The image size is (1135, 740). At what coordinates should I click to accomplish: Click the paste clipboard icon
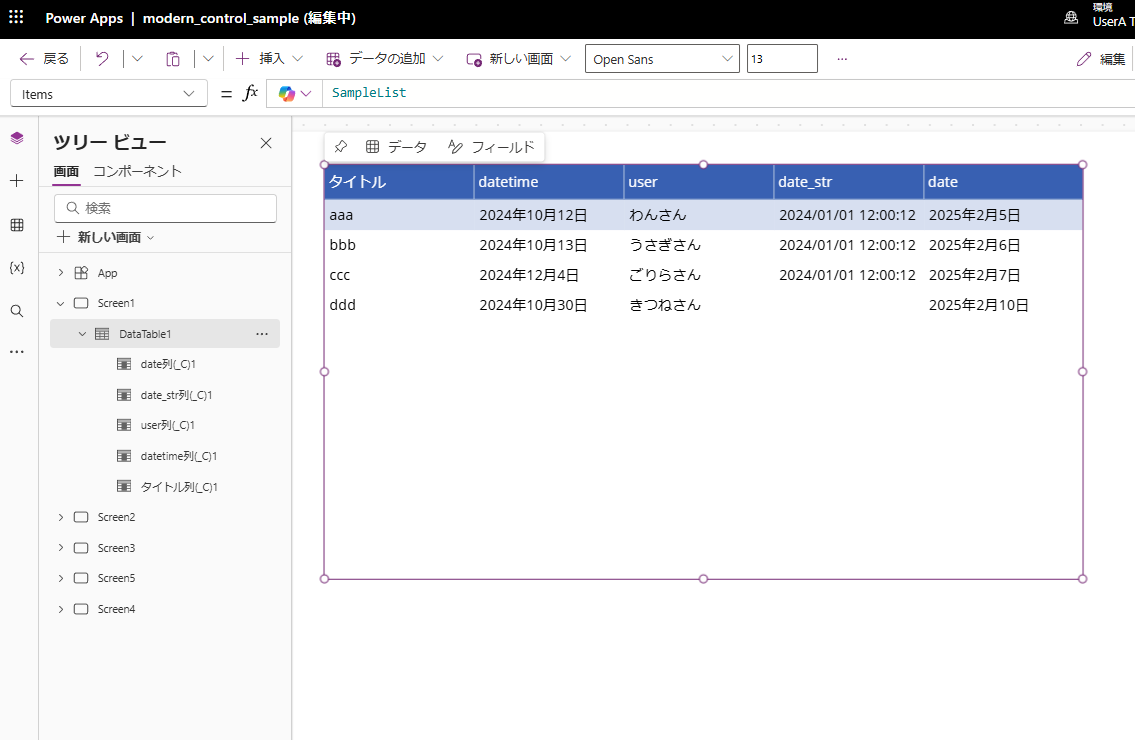pos(173,59)
